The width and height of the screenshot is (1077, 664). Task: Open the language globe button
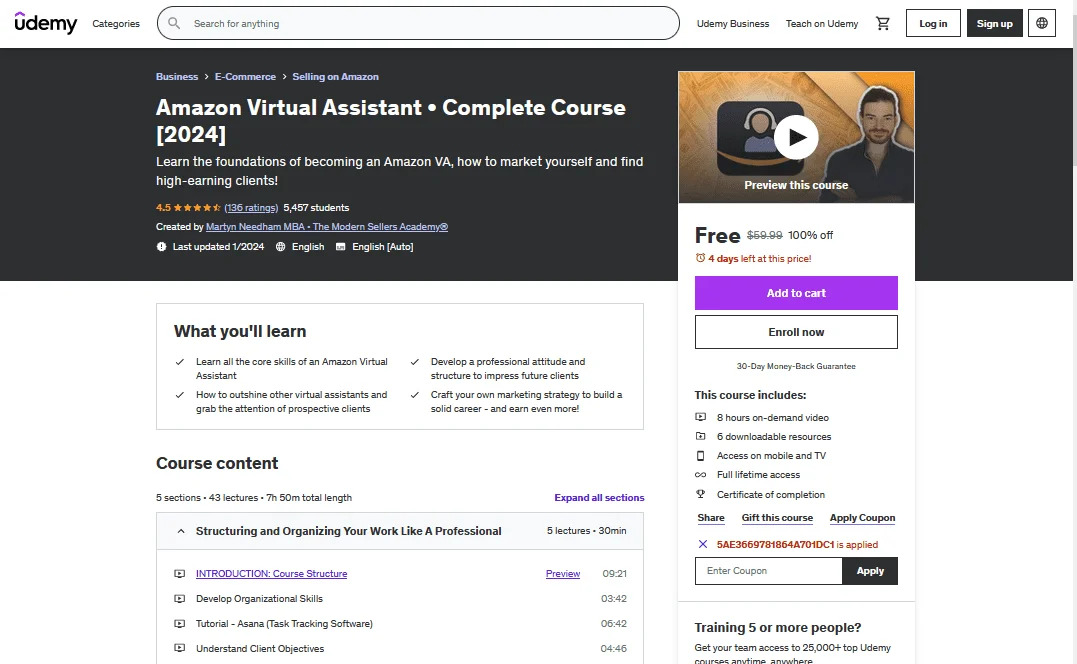[1041, 23]
